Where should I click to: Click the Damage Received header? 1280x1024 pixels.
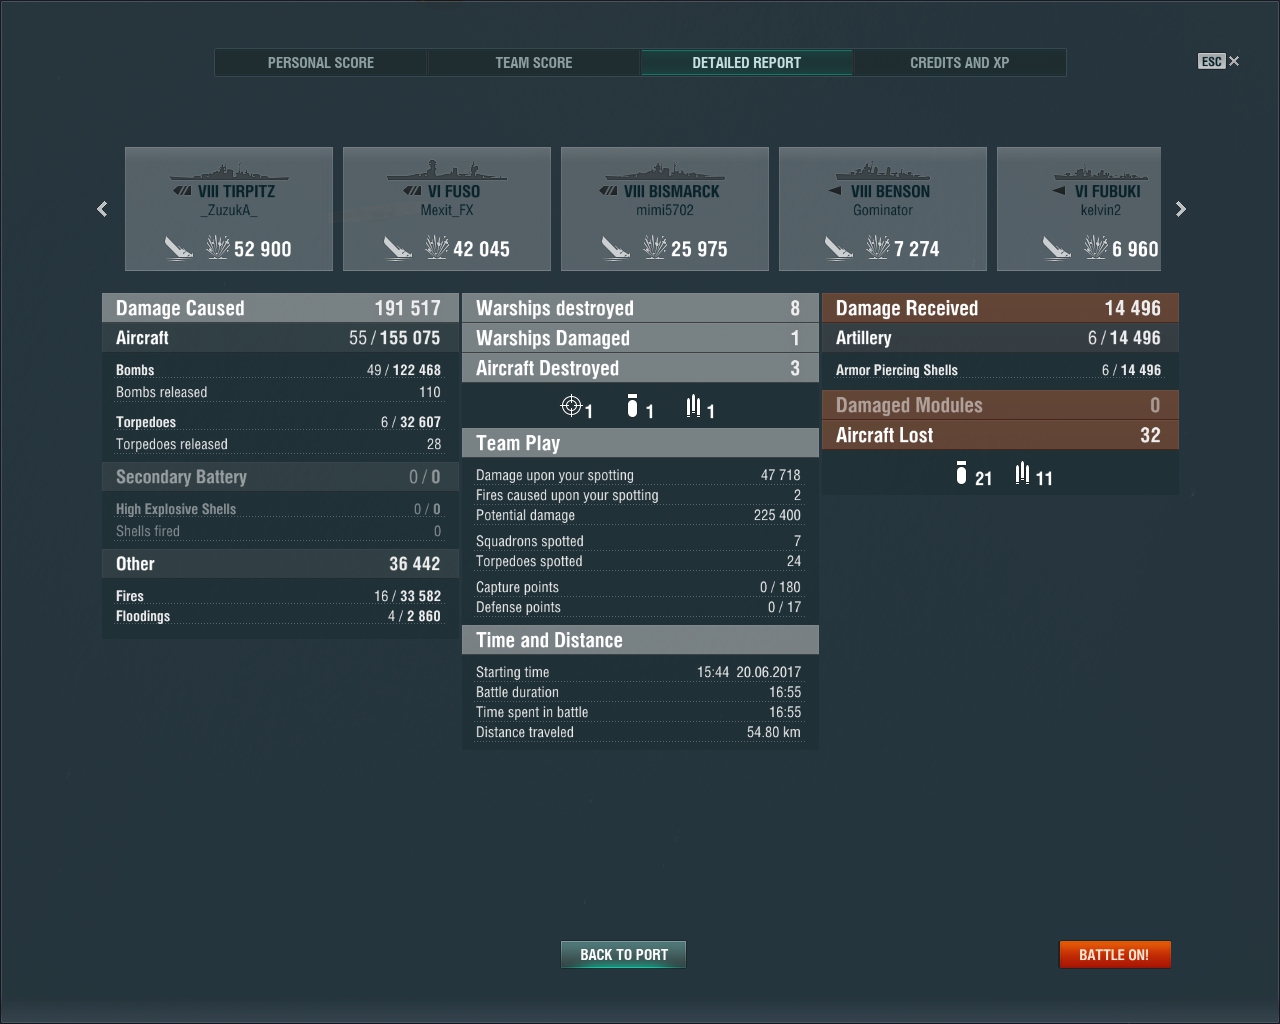click(1000, 308)
